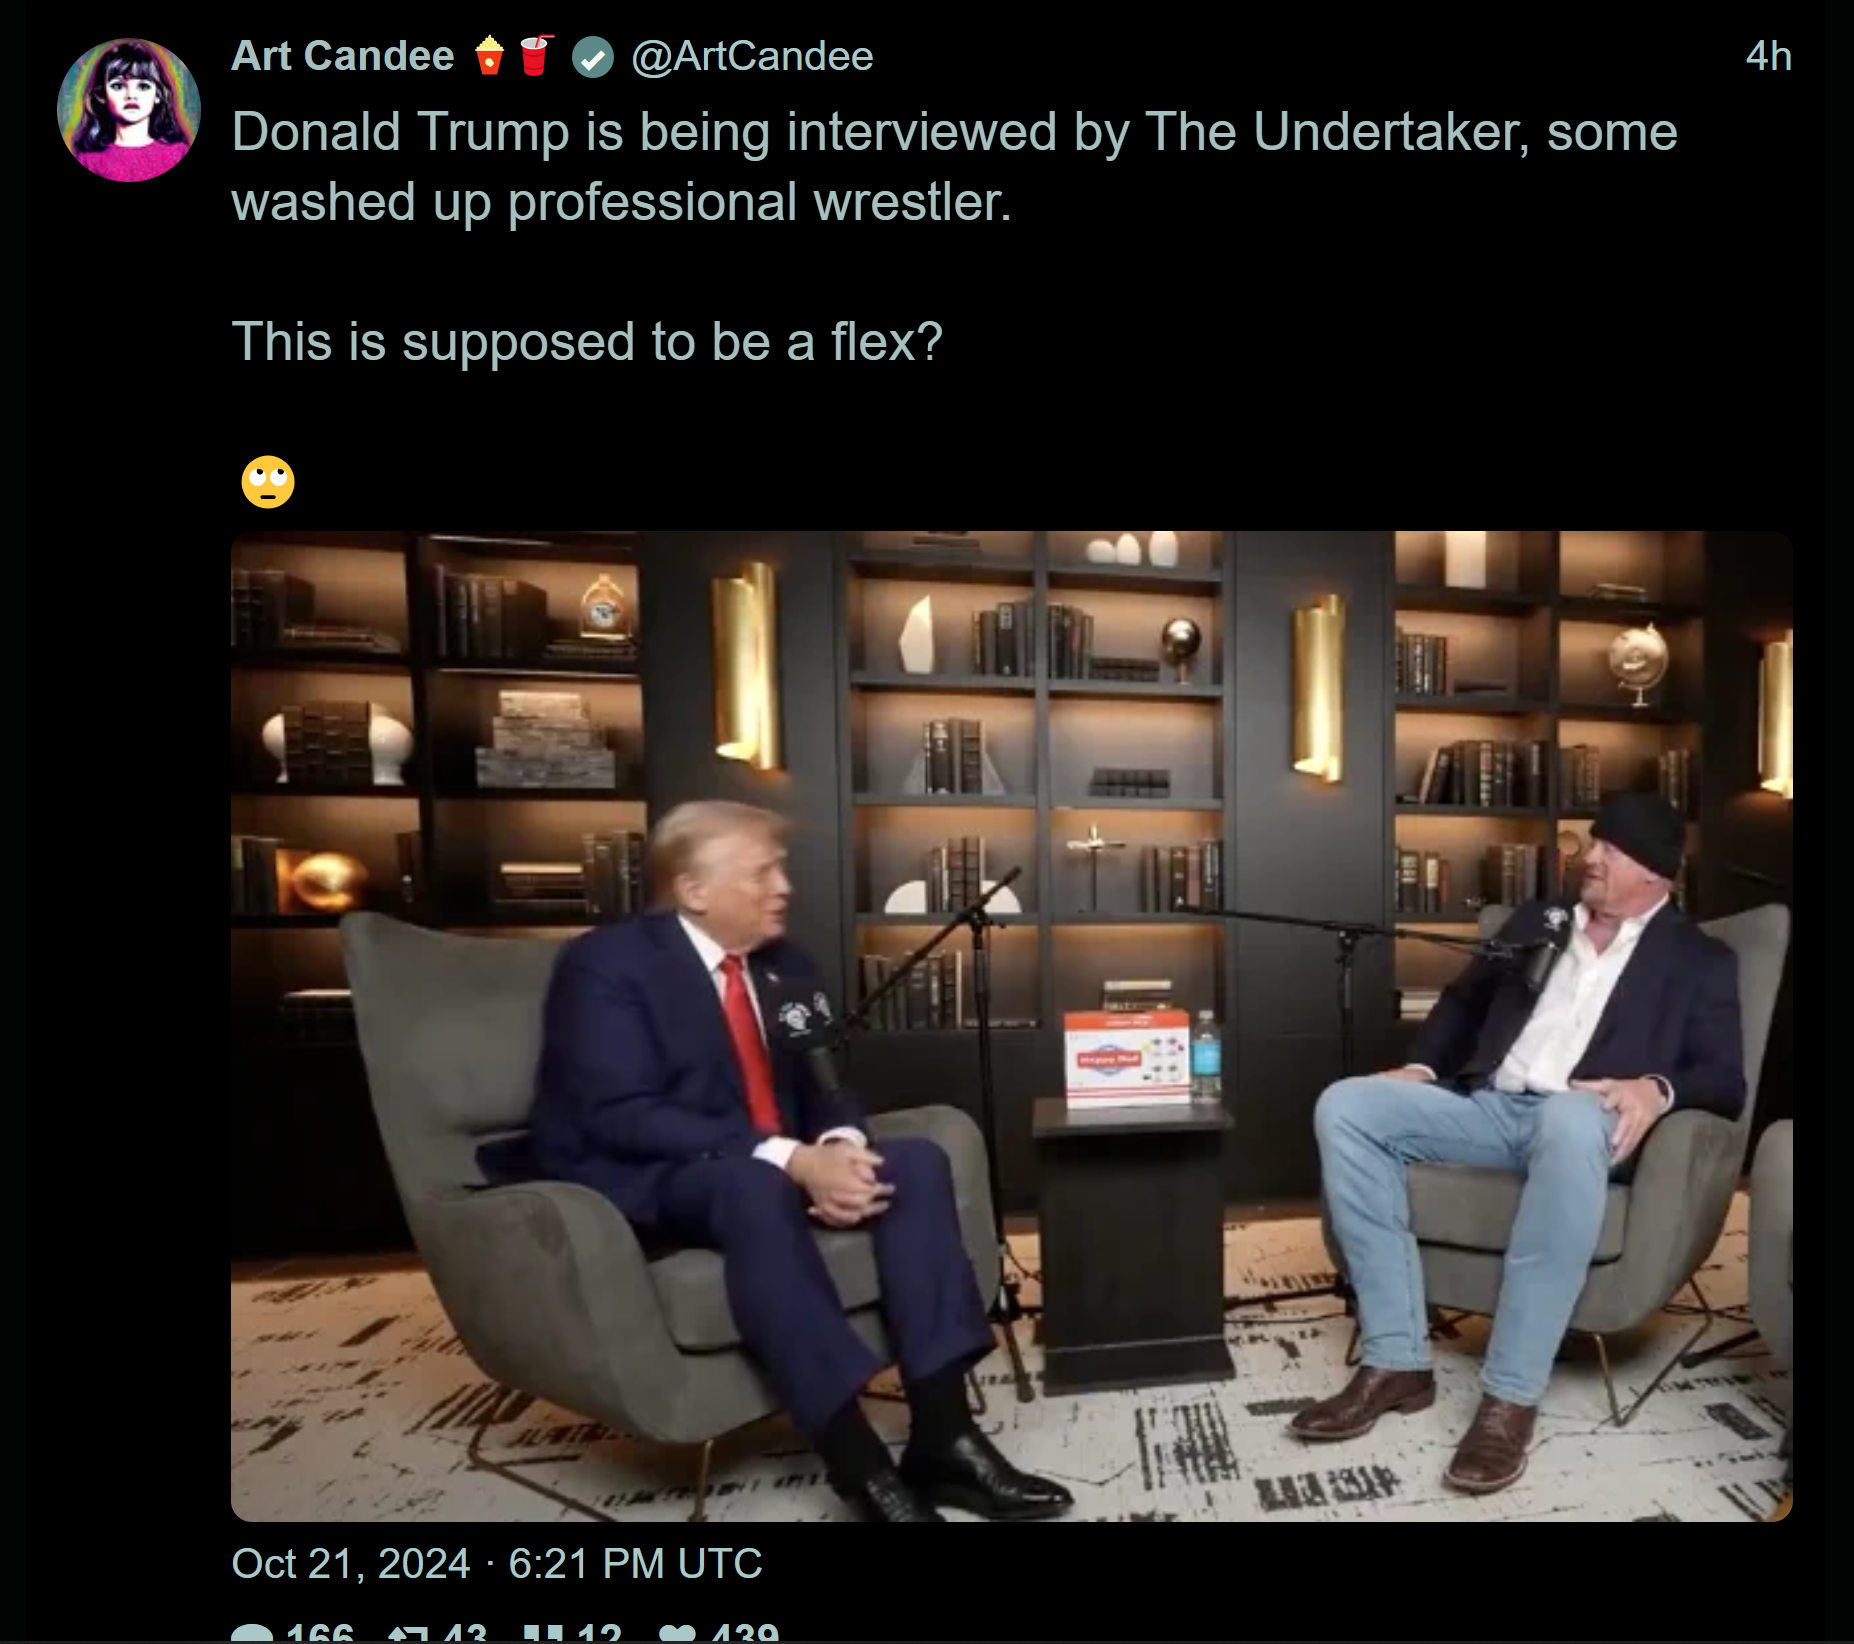Open Art Candee's profile avatar
Screen dimensions: 1854x1644
(x=129, y=110)
